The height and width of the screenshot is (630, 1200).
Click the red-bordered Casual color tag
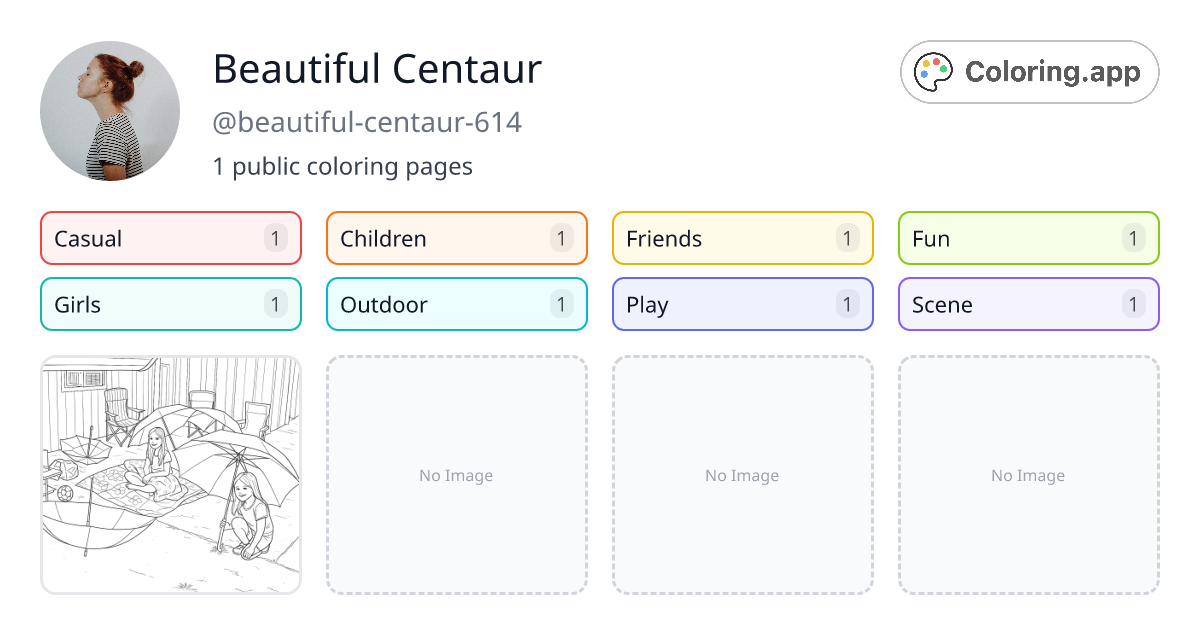170,238
